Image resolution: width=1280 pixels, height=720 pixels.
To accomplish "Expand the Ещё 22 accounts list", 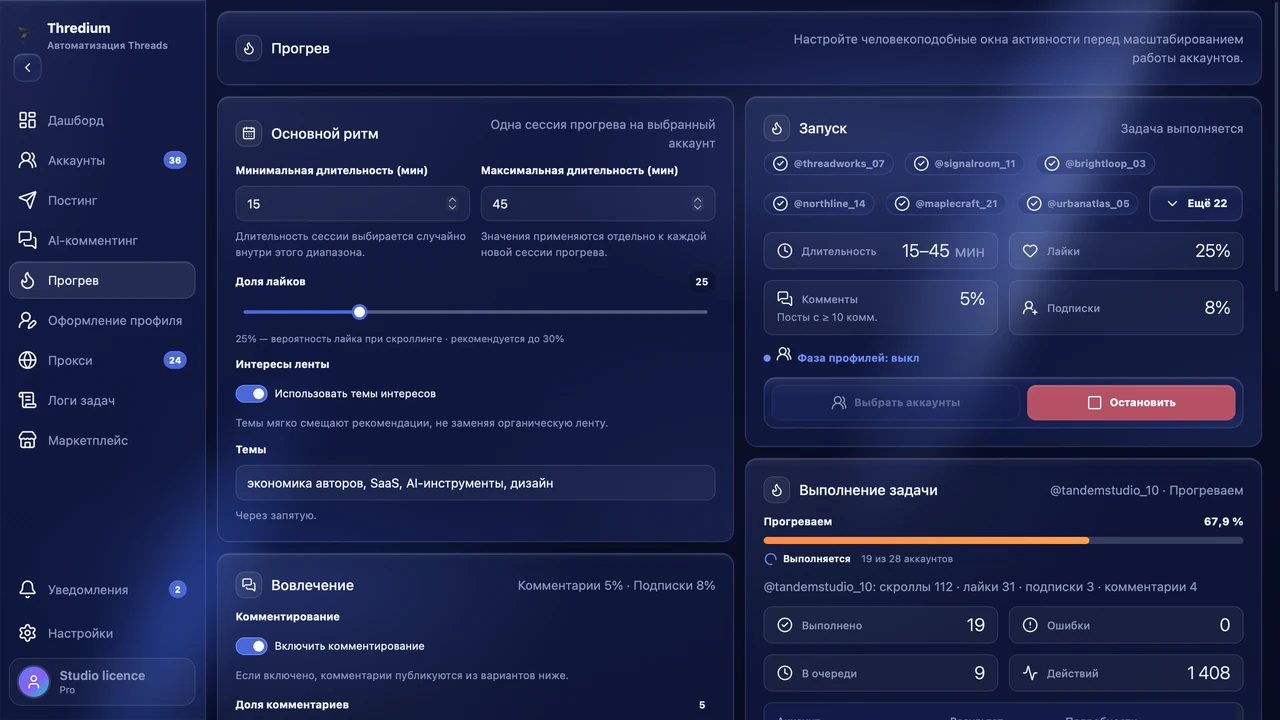I will pyautogui.click(x=1196, y=203).
